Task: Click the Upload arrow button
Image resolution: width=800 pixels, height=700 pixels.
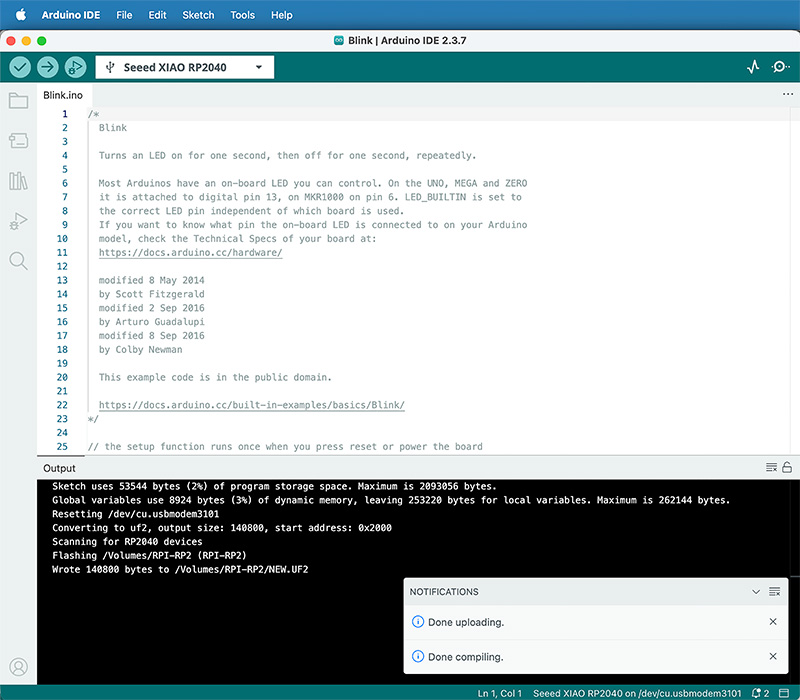Action: click(48, 67)
